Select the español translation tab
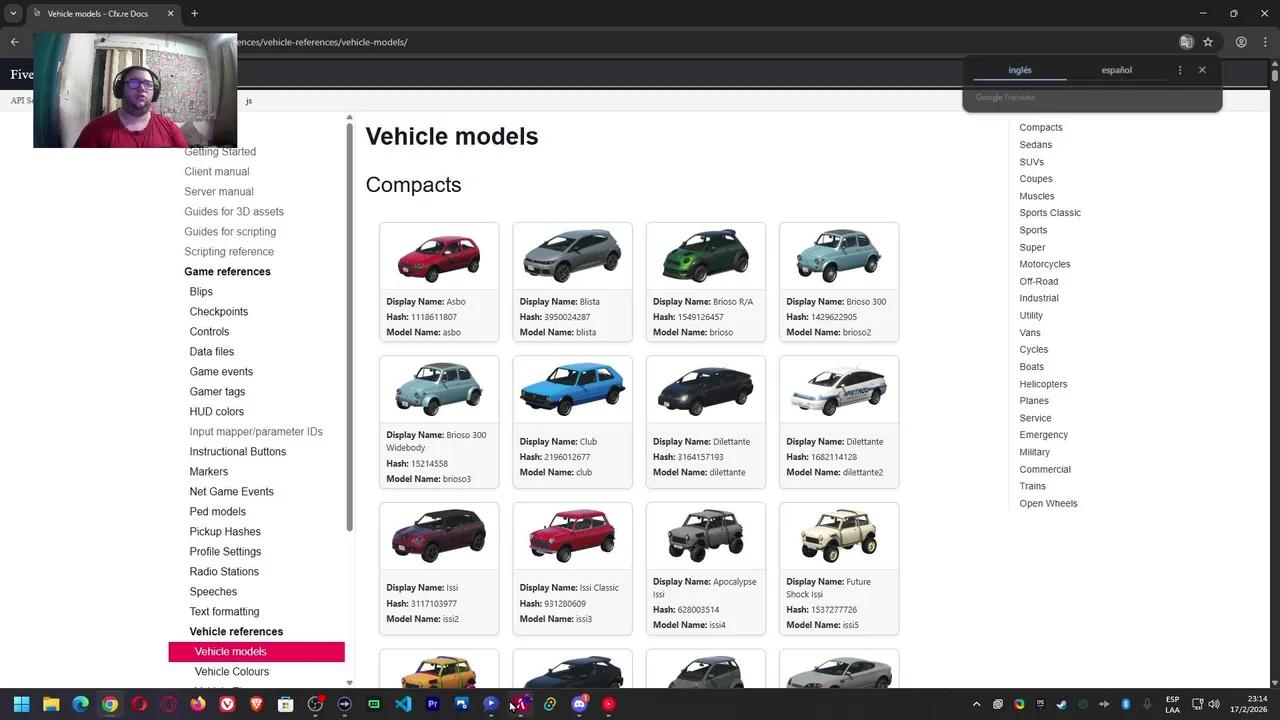The height and width of the screenshot is (720, 1280). 1116,70
